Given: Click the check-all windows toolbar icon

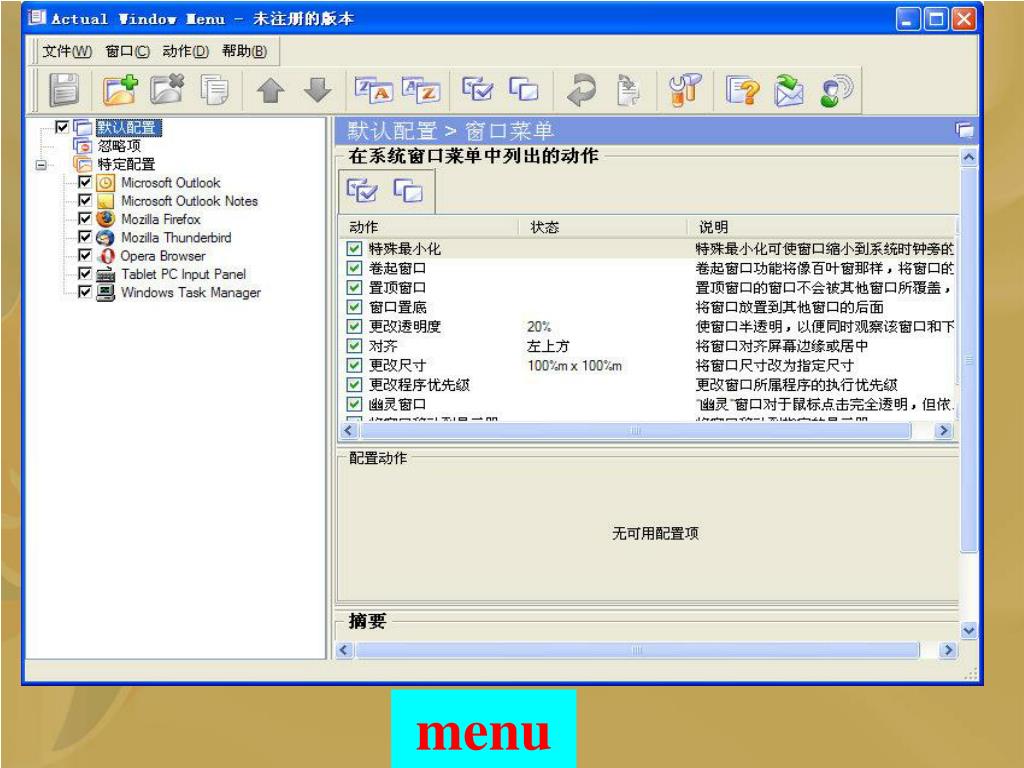Looking at the screenshot, I should point(477,89).
